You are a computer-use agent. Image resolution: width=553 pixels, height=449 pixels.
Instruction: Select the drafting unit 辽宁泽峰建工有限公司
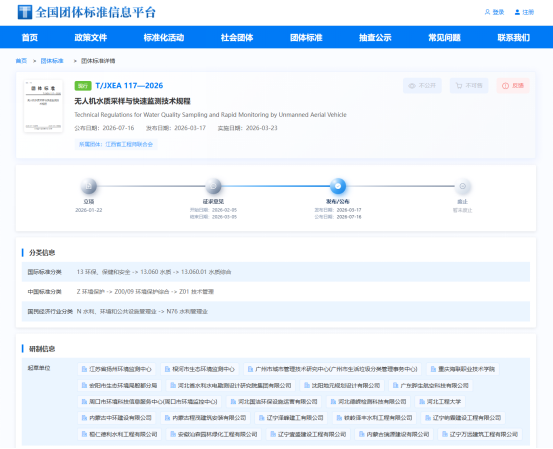pos(291,418)
